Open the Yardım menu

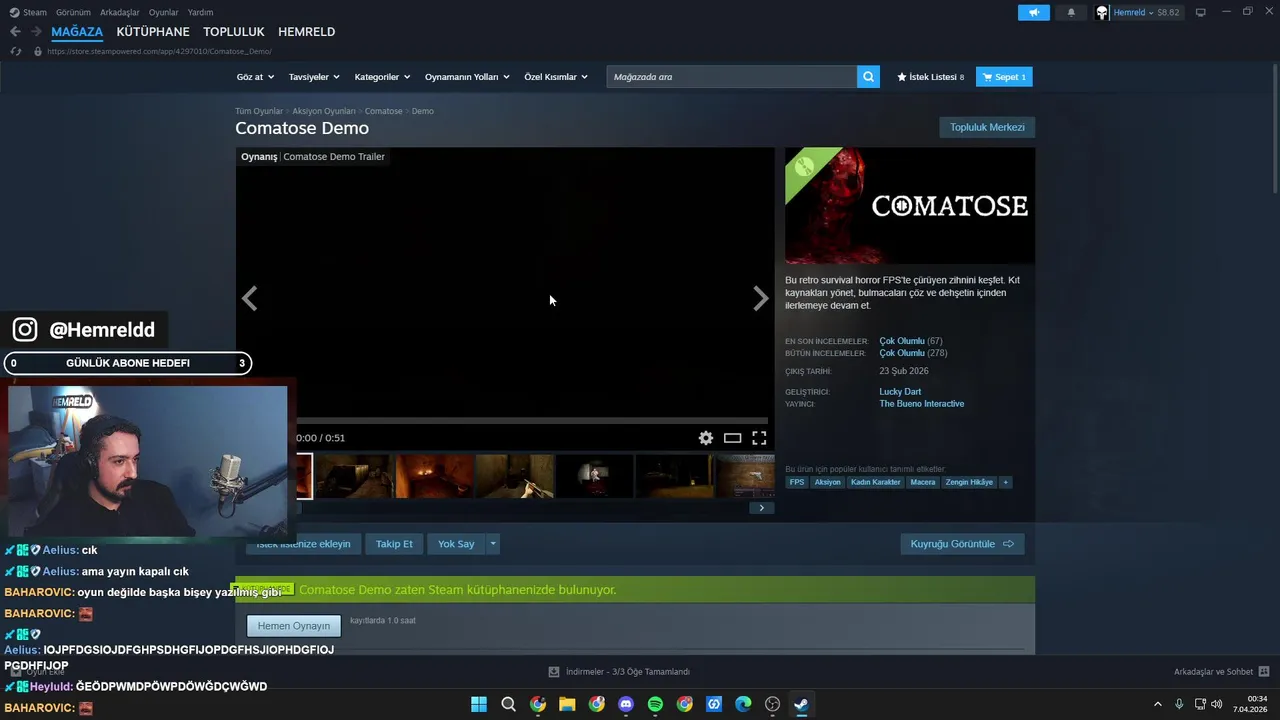click(200, 12)
